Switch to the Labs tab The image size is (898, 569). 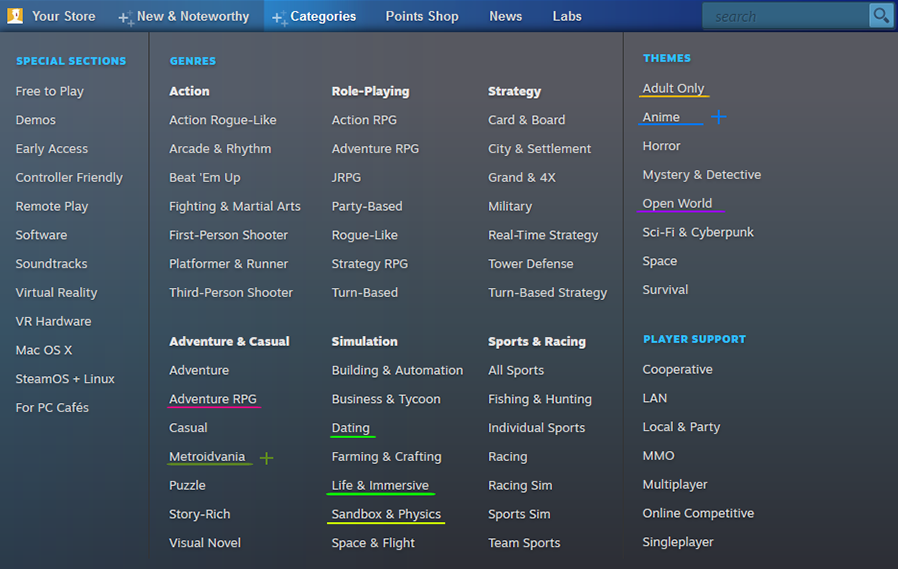[x=566, y=16]
